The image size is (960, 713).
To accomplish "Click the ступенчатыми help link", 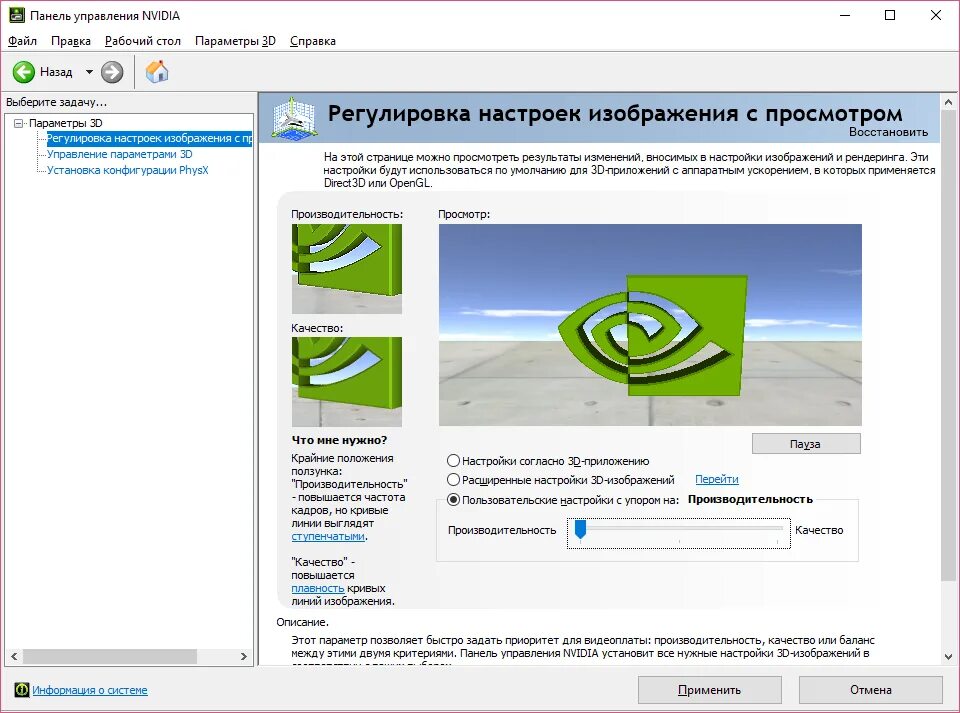I will (x=328, y=536).
